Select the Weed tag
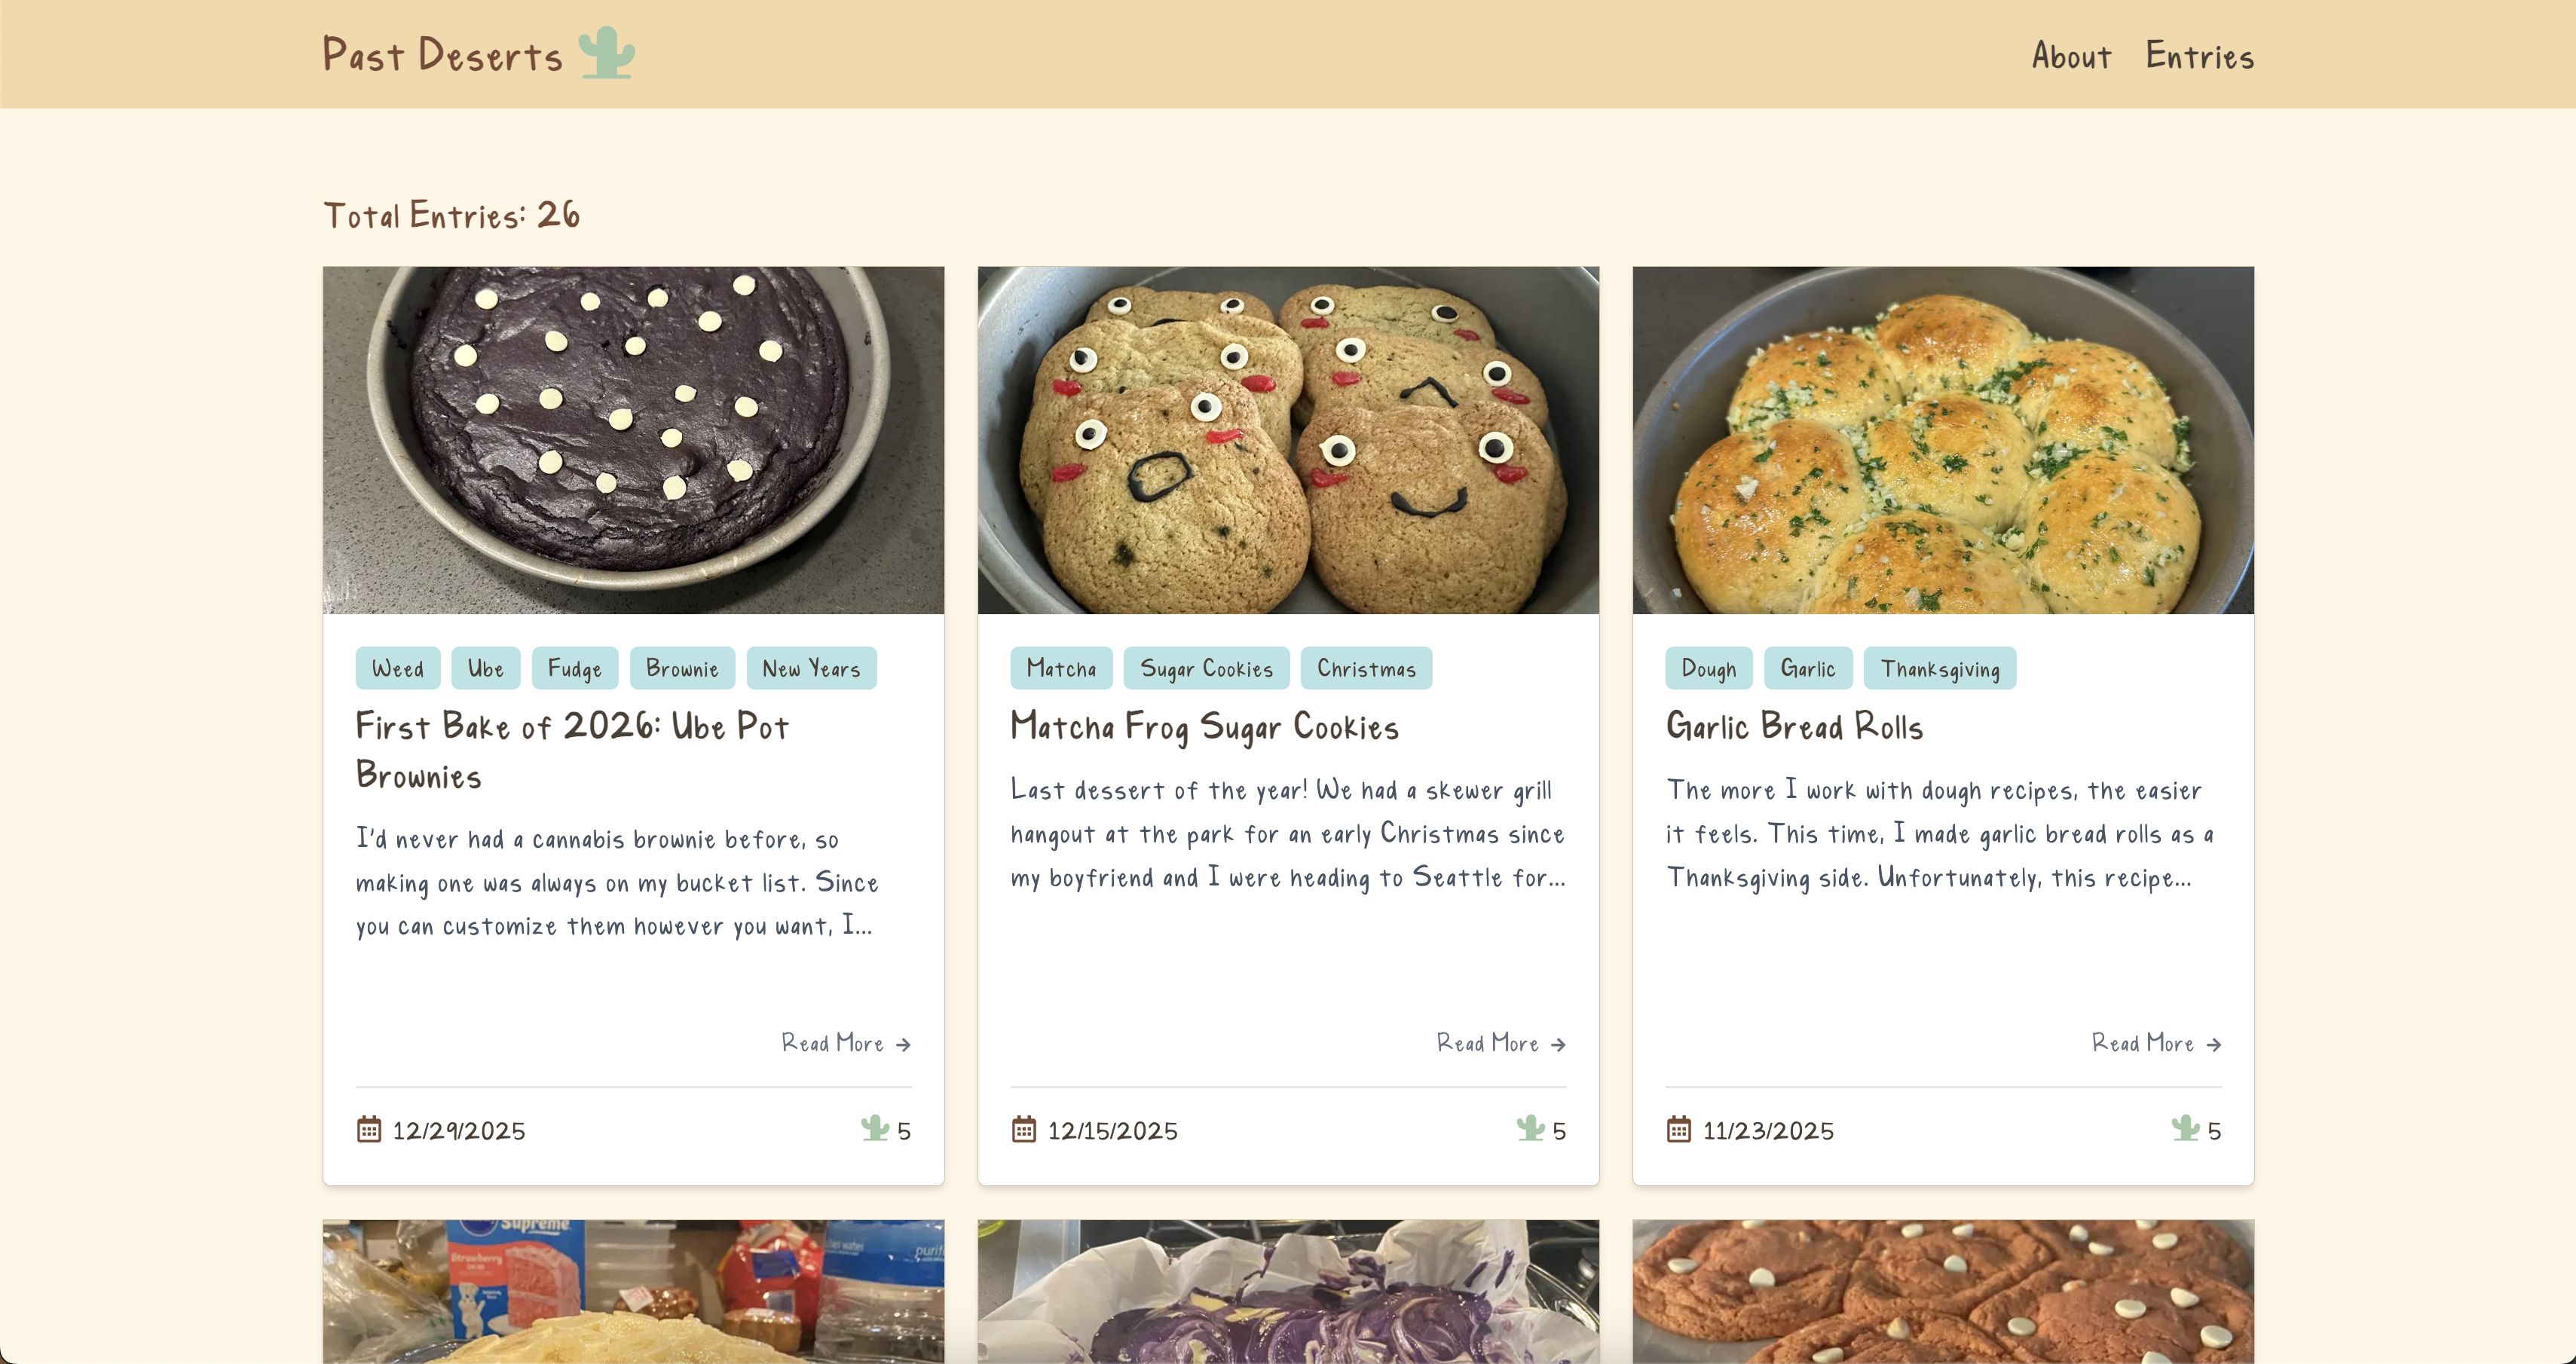Screen dimensions: 2576x1364 [x=397, y=668]
